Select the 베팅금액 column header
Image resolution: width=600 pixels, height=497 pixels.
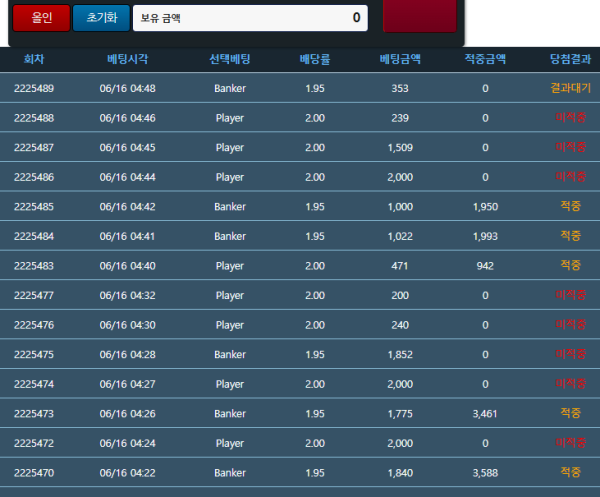[x=400, y=59]
